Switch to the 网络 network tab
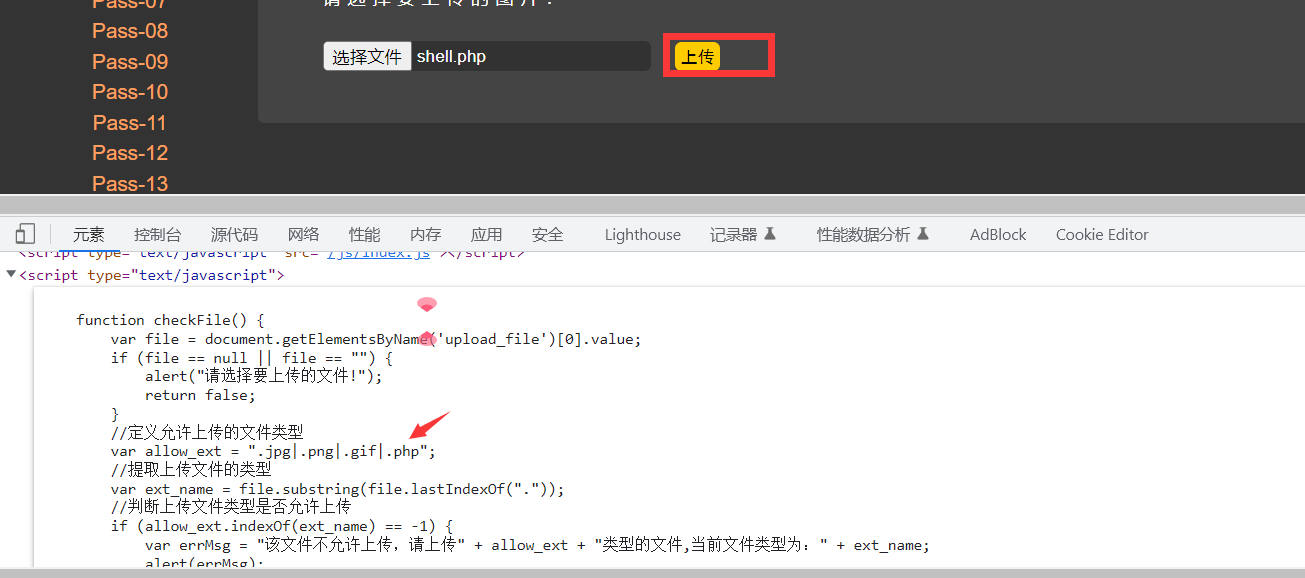The height and width of the screenshot is (578, 1305). click(303, 234)
